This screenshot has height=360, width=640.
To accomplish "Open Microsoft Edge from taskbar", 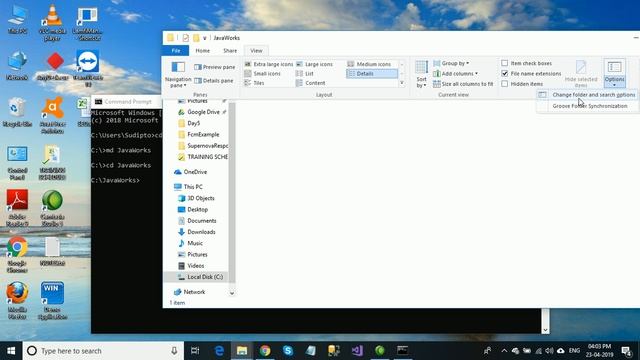I will tap(219, 351).
